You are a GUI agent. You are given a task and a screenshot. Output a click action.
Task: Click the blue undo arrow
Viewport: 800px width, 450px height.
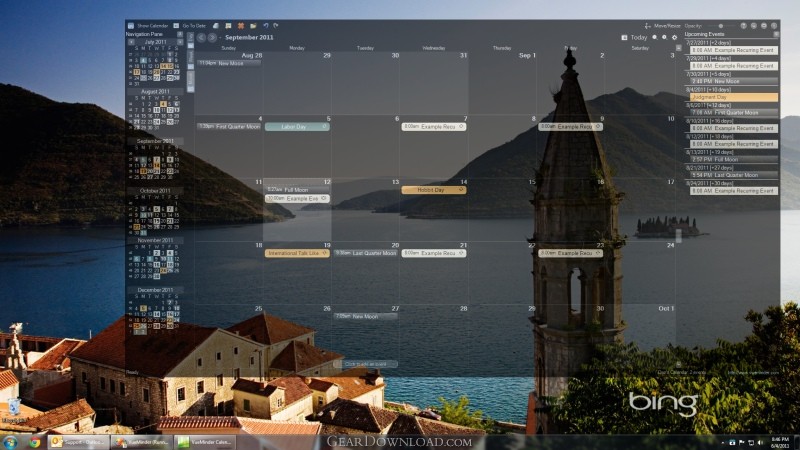[266, 26]
